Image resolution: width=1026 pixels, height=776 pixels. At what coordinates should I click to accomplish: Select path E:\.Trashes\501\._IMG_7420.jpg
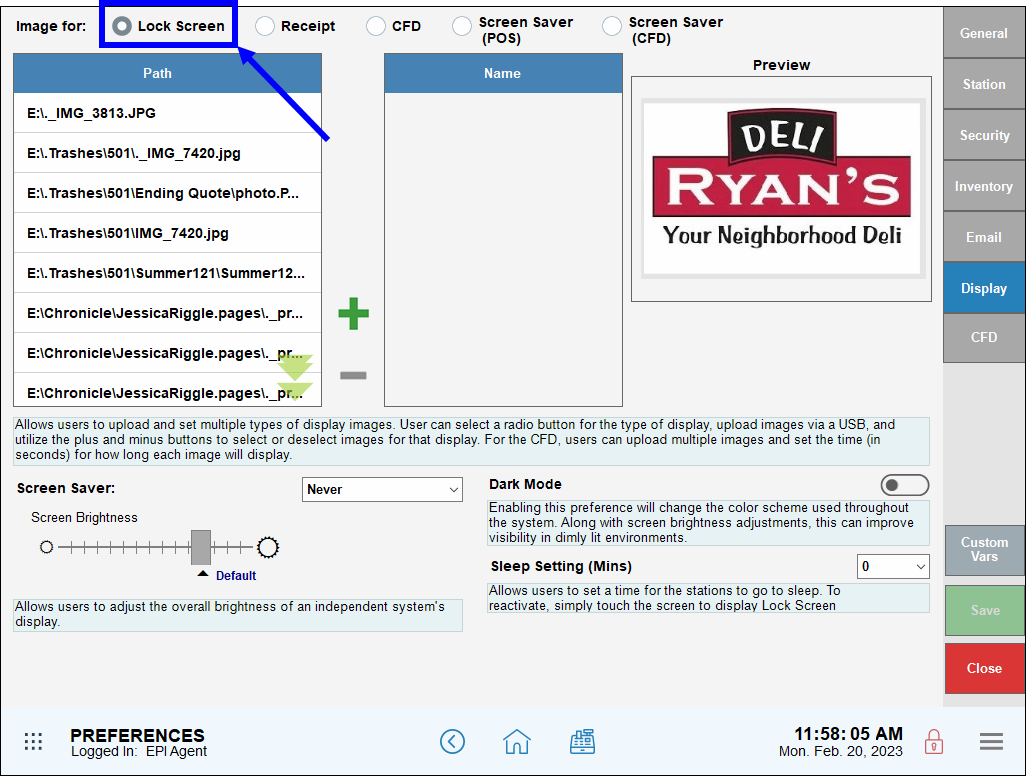(168, 153)
